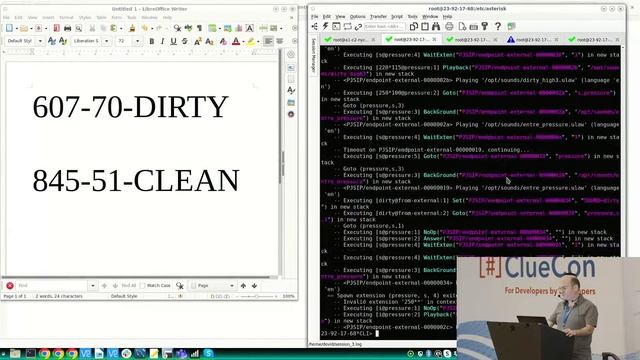This screenshot has height=360, width=640.
Task: Click terminal Paste clipboard icon
Action: pyautogui.click(x=424, y=27)
